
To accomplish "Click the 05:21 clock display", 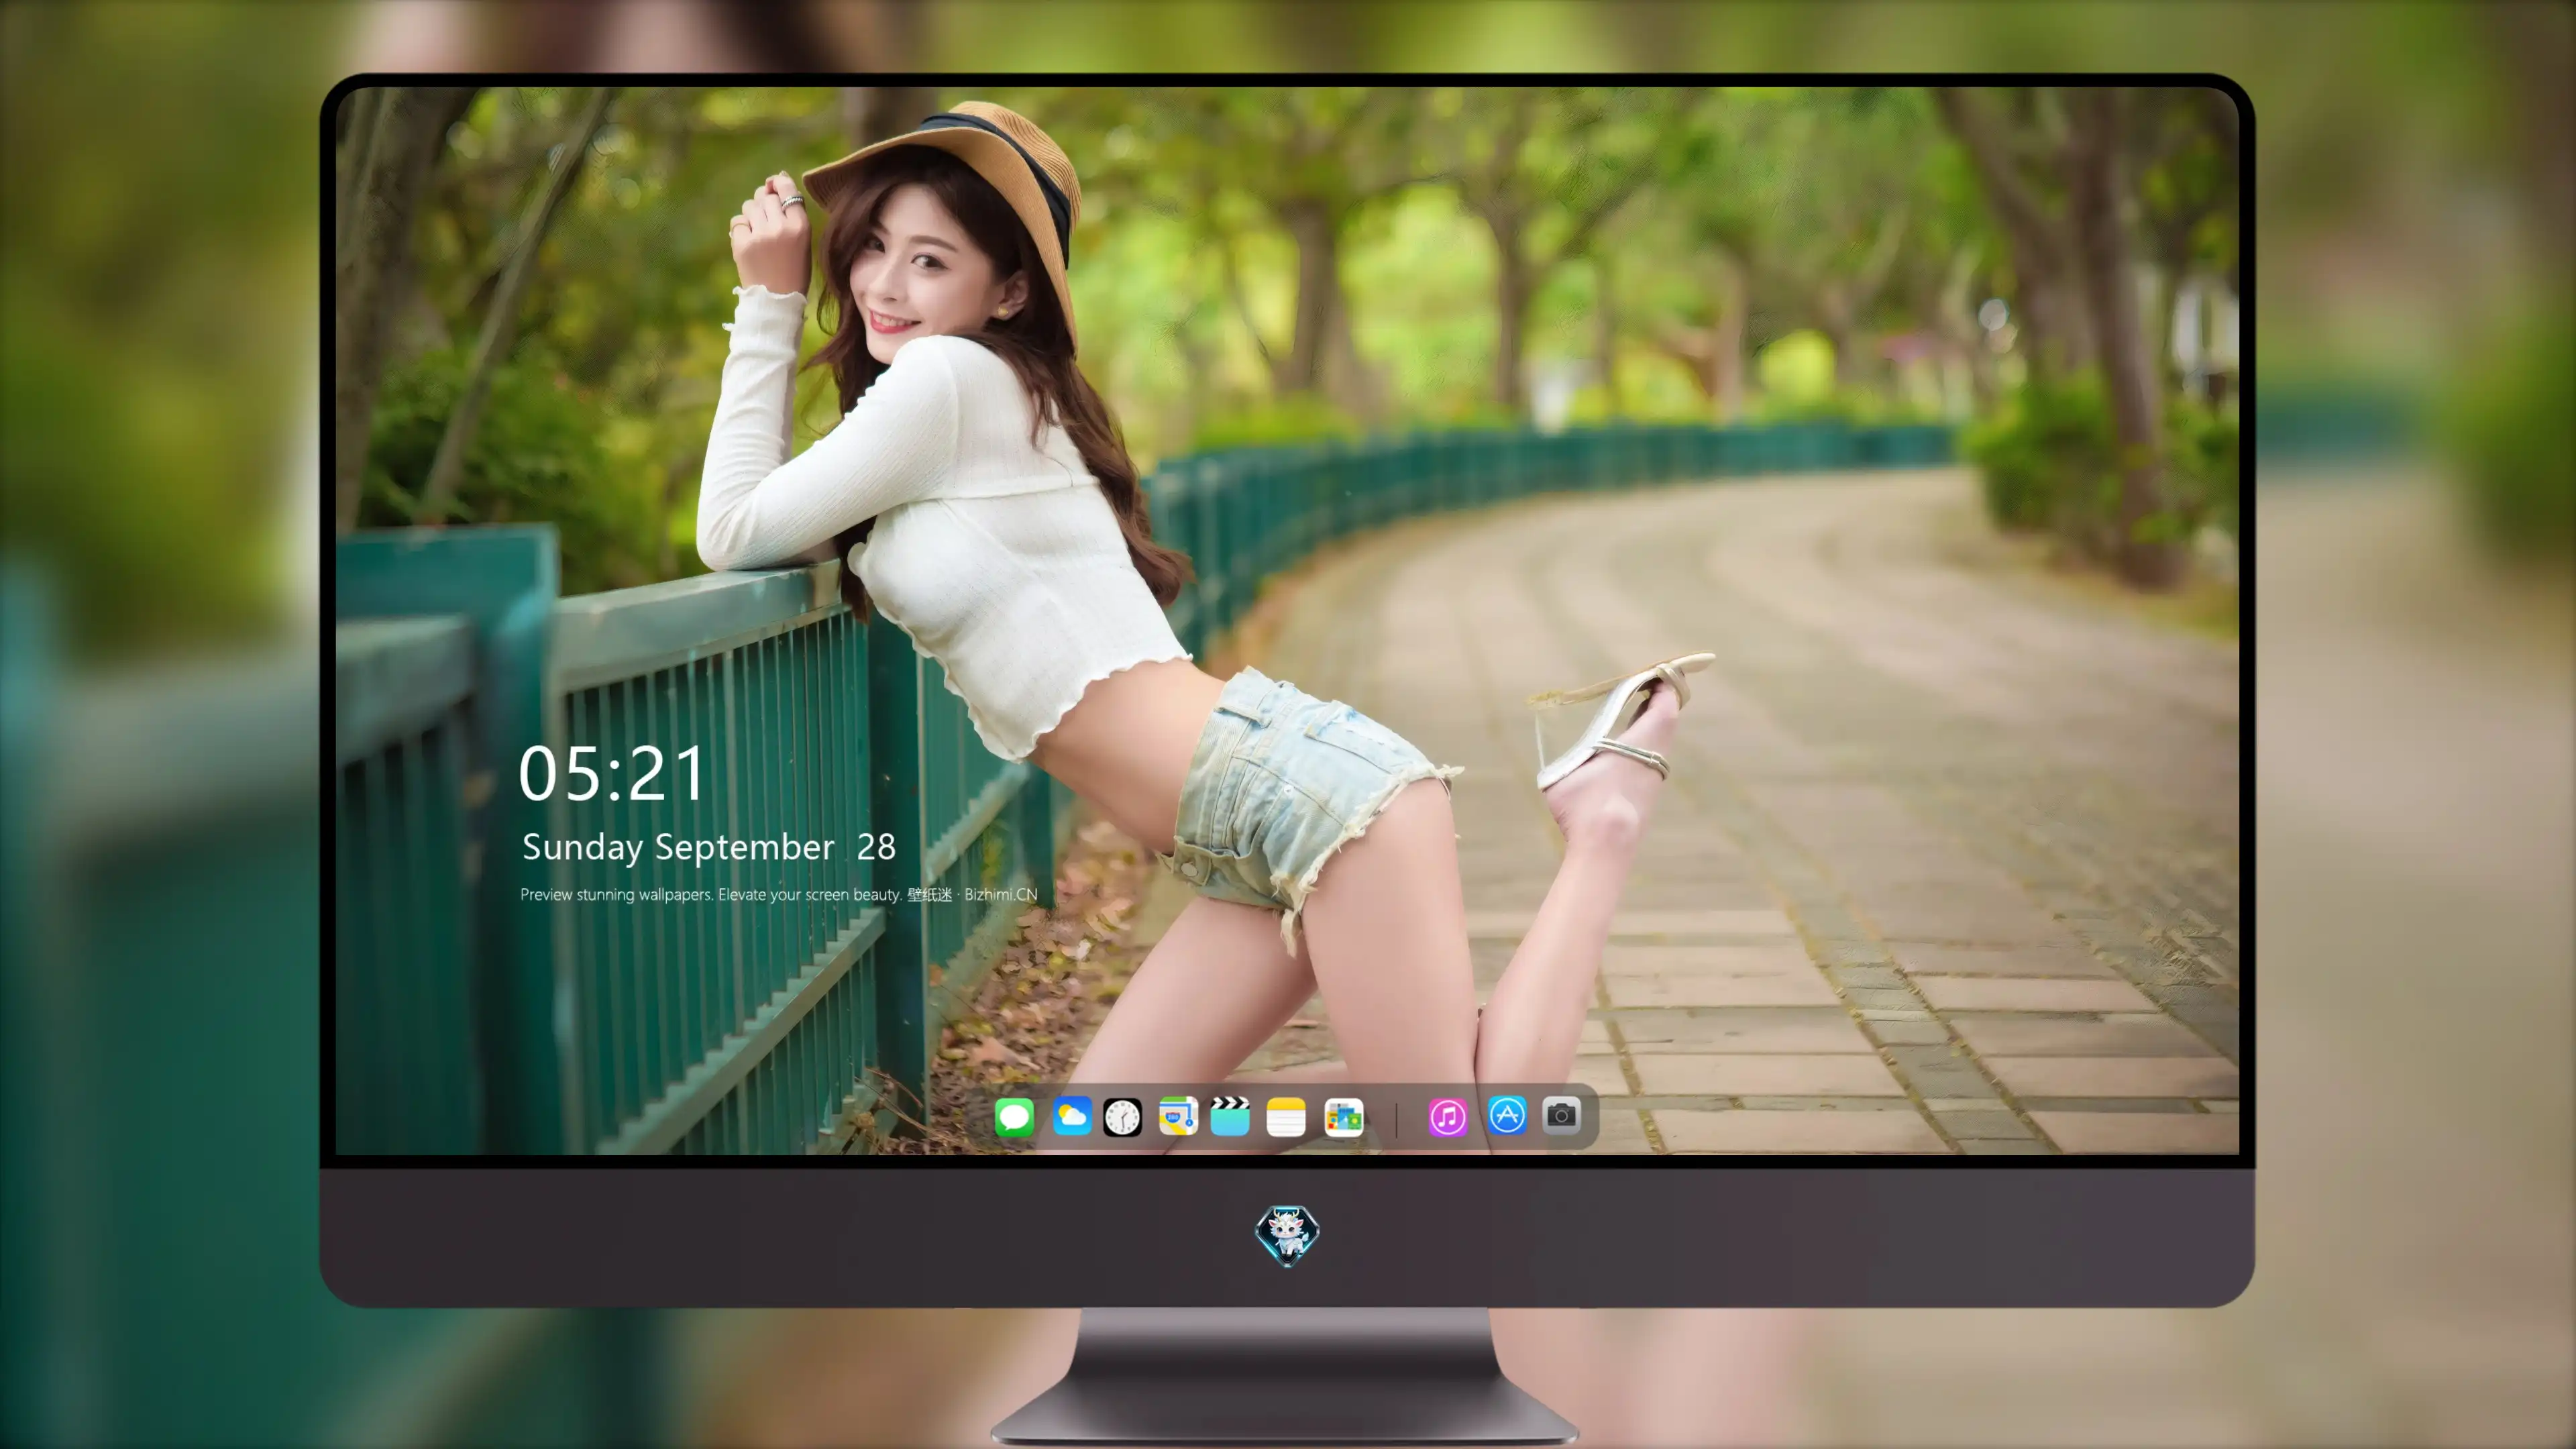I will [612, 773].
